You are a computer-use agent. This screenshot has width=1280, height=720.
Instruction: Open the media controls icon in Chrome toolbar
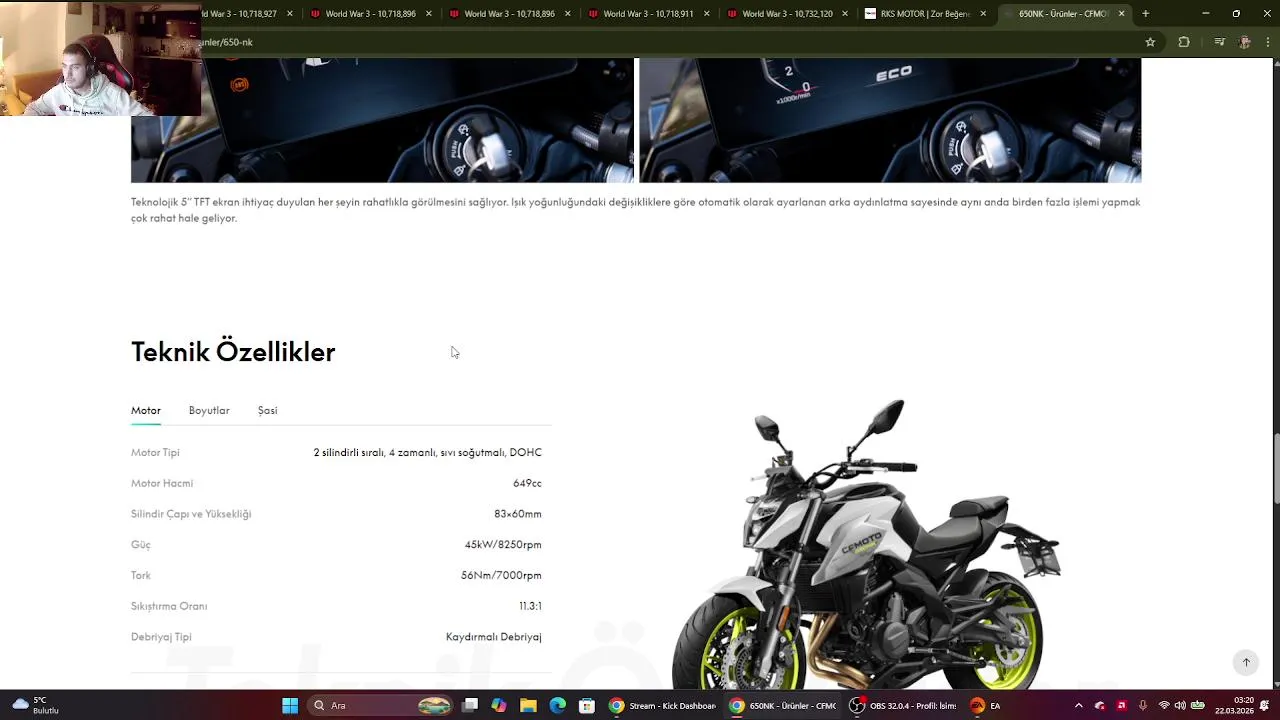1219,42
